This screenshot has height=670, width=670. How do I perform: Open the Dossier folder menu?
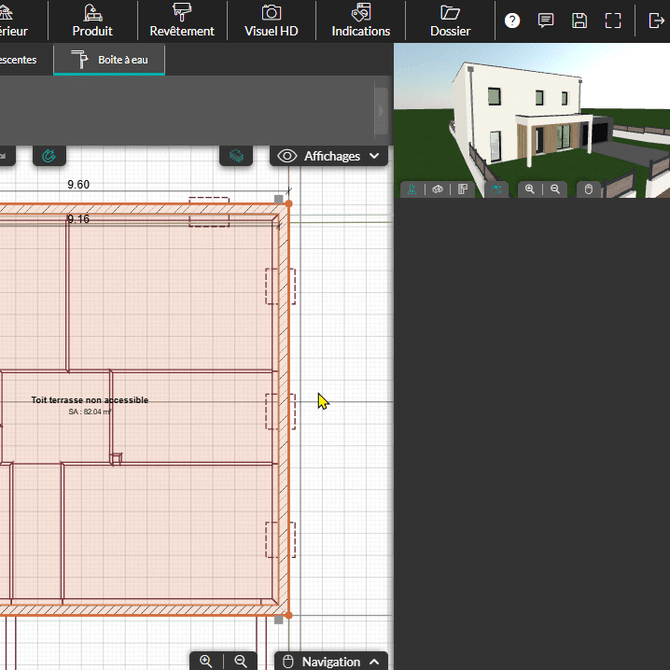450,20
